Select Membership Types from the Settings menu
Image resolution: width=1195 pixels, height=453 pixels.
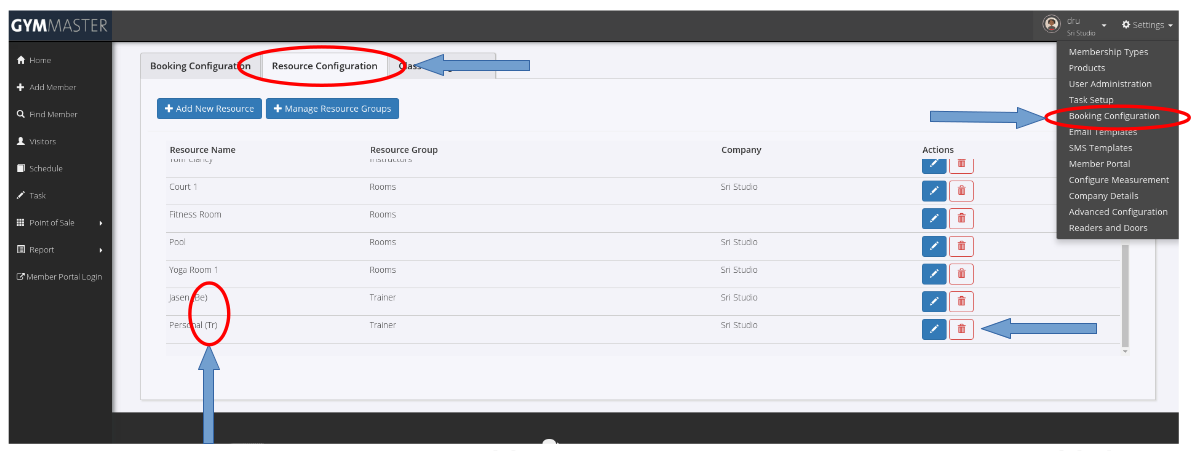click(x=1108, y=52)
